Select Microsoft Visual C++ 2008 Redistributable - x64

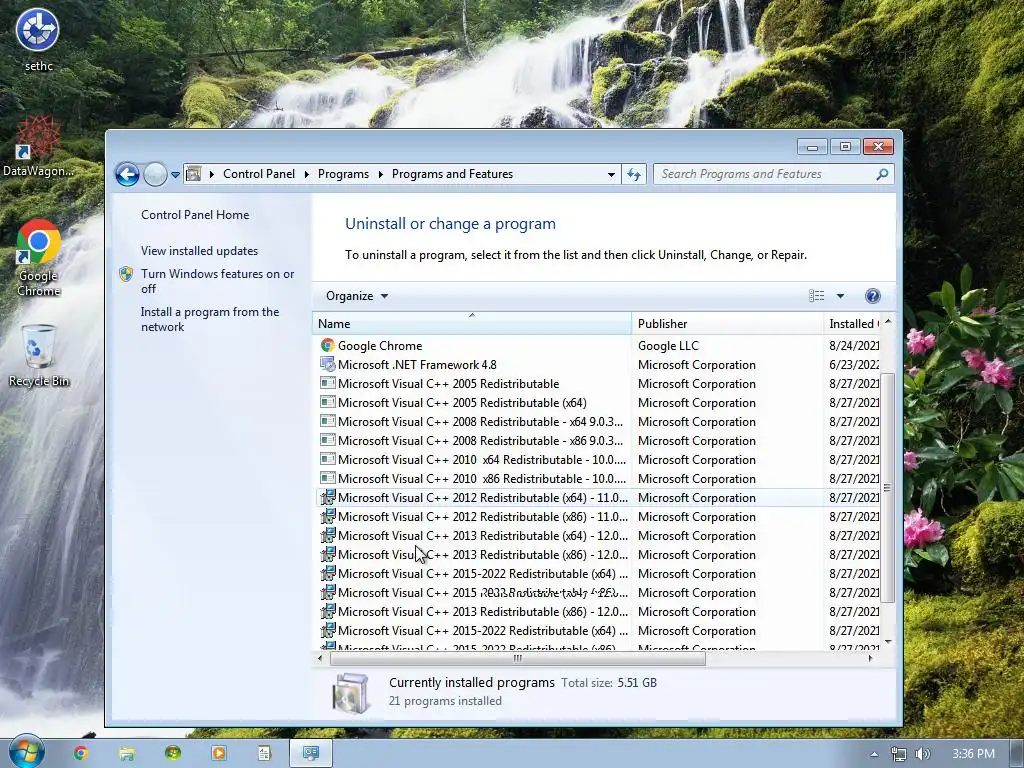click(480, 421)
